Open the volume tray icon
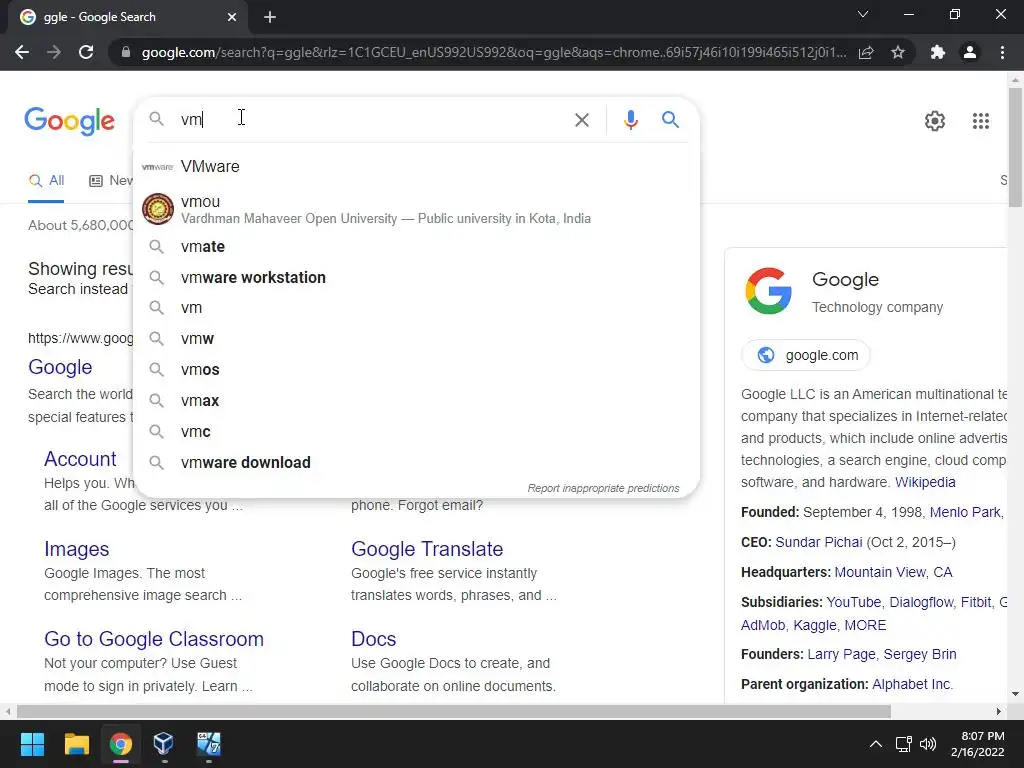The image size is (1024, 768). point(927,744)
